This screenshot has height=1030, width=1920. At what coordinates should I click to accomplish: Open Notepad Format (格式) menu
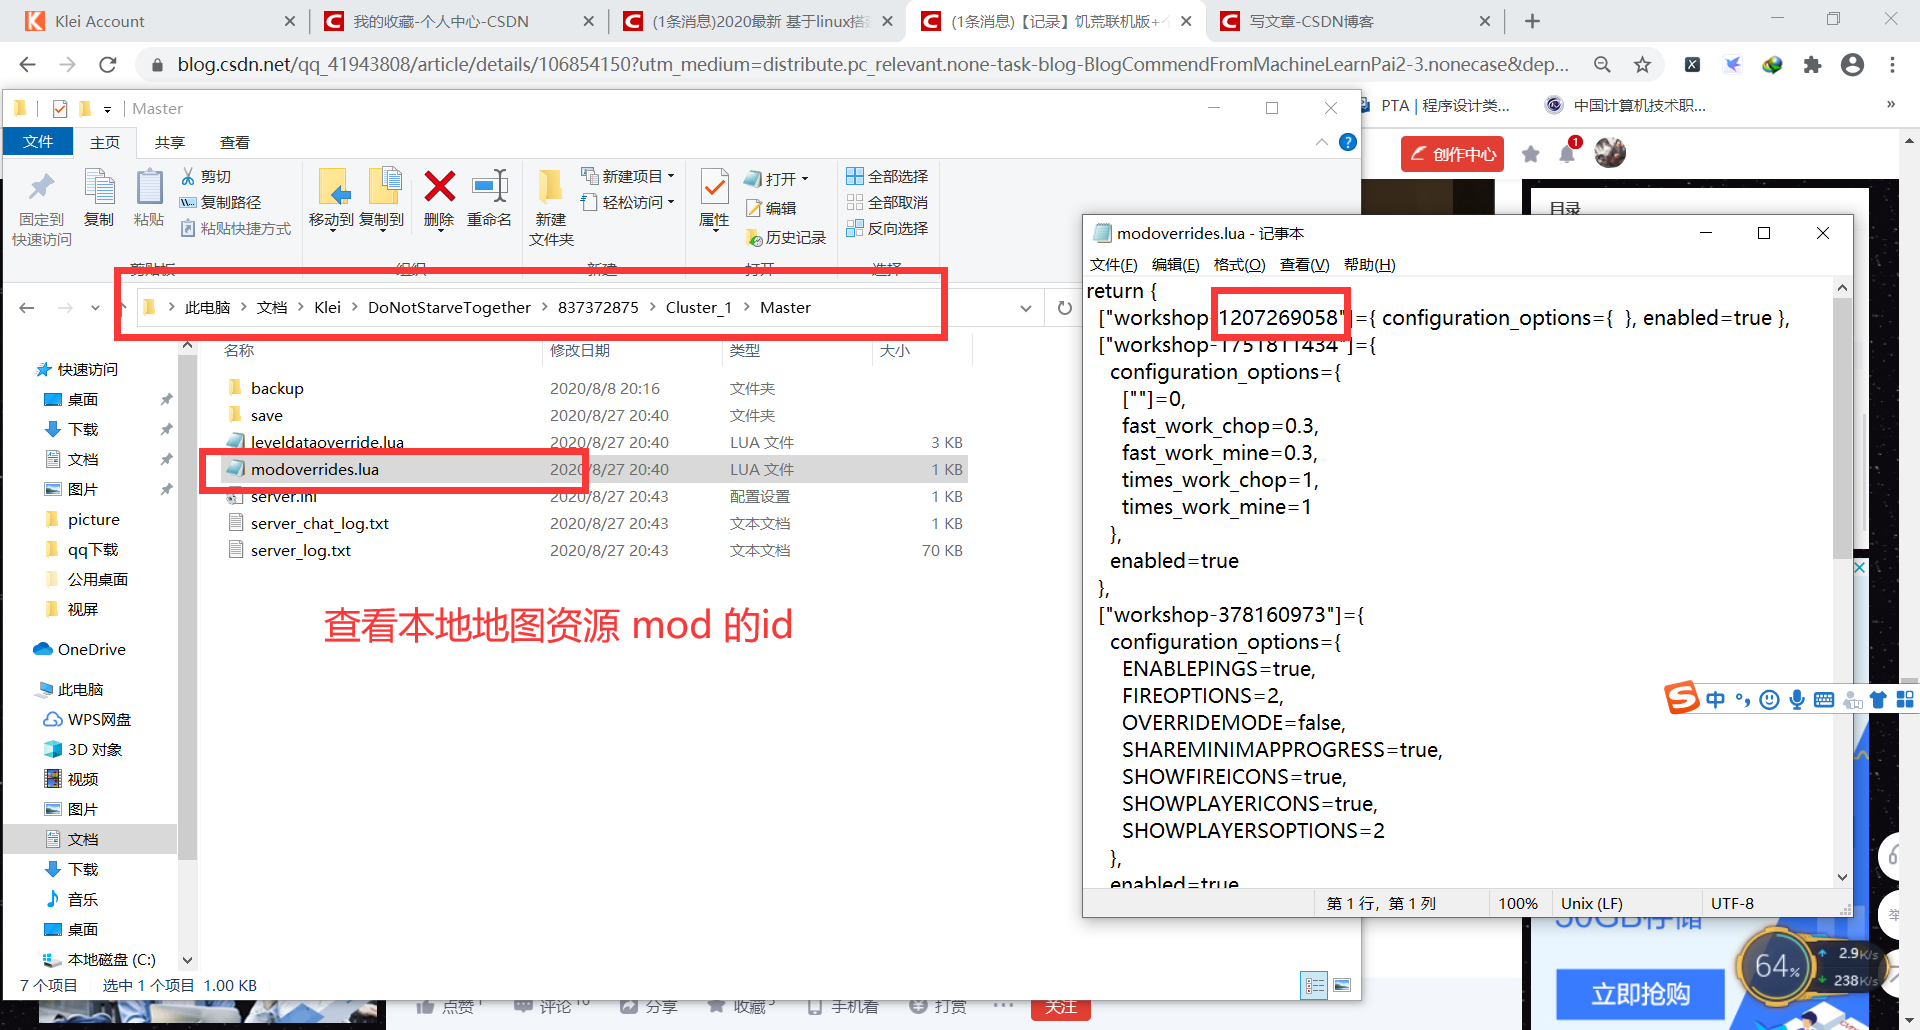click(1239, 264)
